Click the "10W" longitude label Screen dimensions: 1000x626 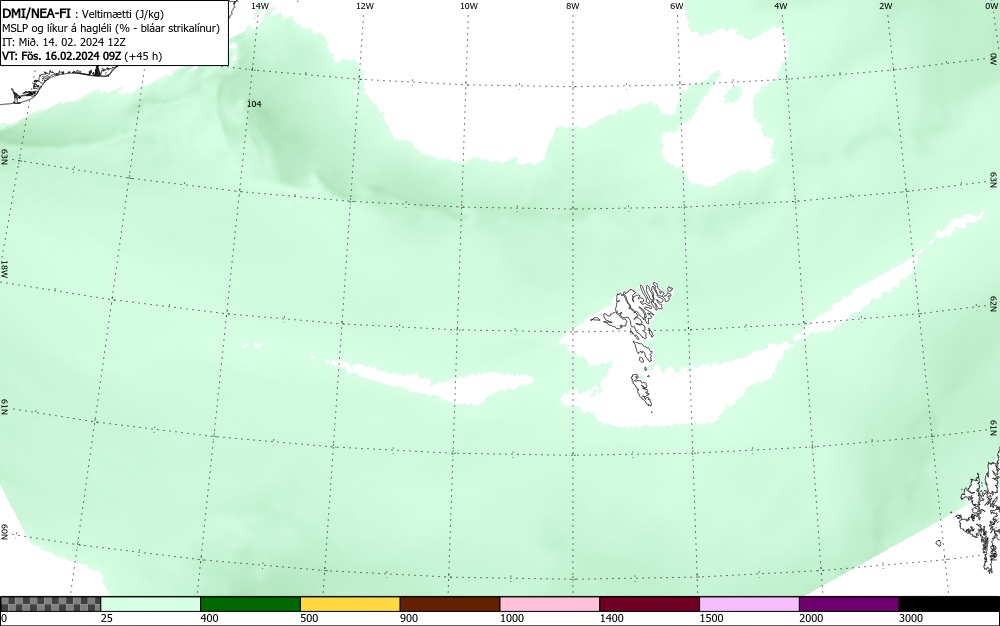[469, 6]
